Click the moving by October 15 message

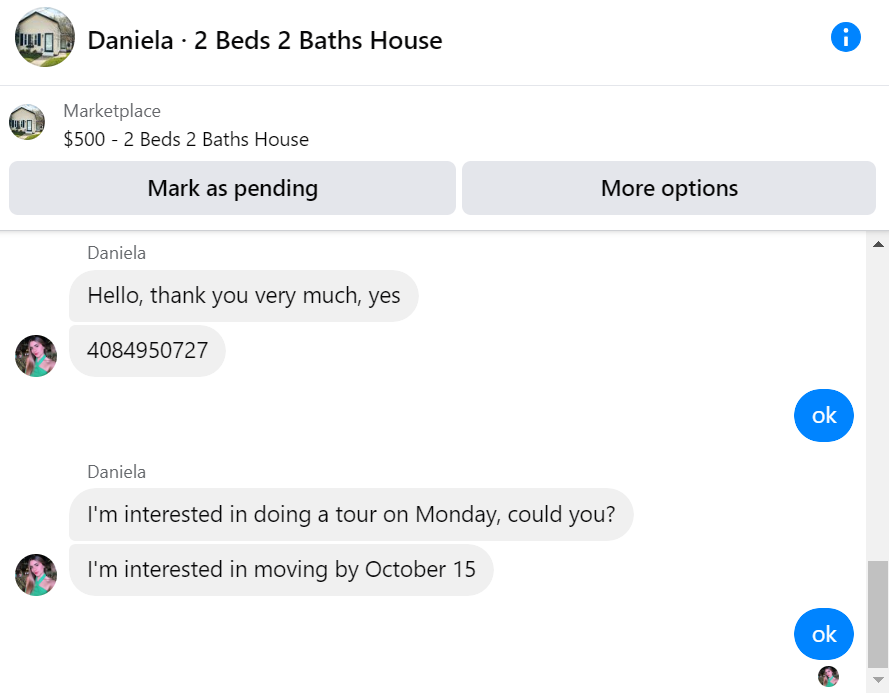click(281, 570)
